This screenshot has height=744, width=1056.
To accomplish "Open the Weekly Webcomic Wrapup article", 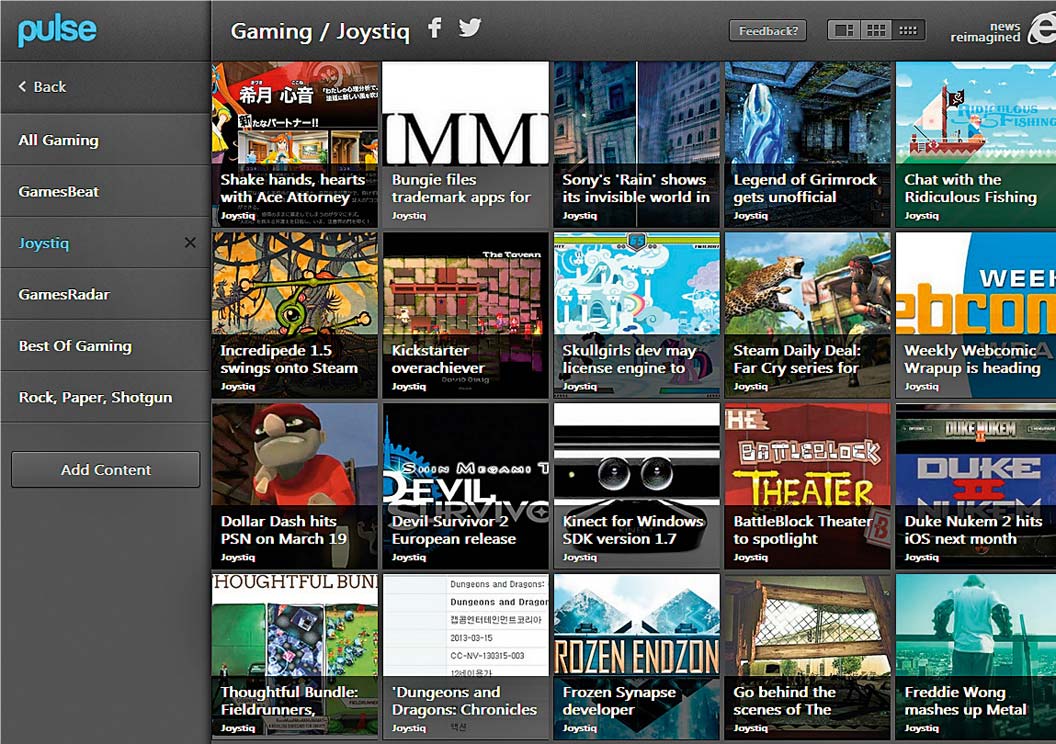I will [976, 315].
